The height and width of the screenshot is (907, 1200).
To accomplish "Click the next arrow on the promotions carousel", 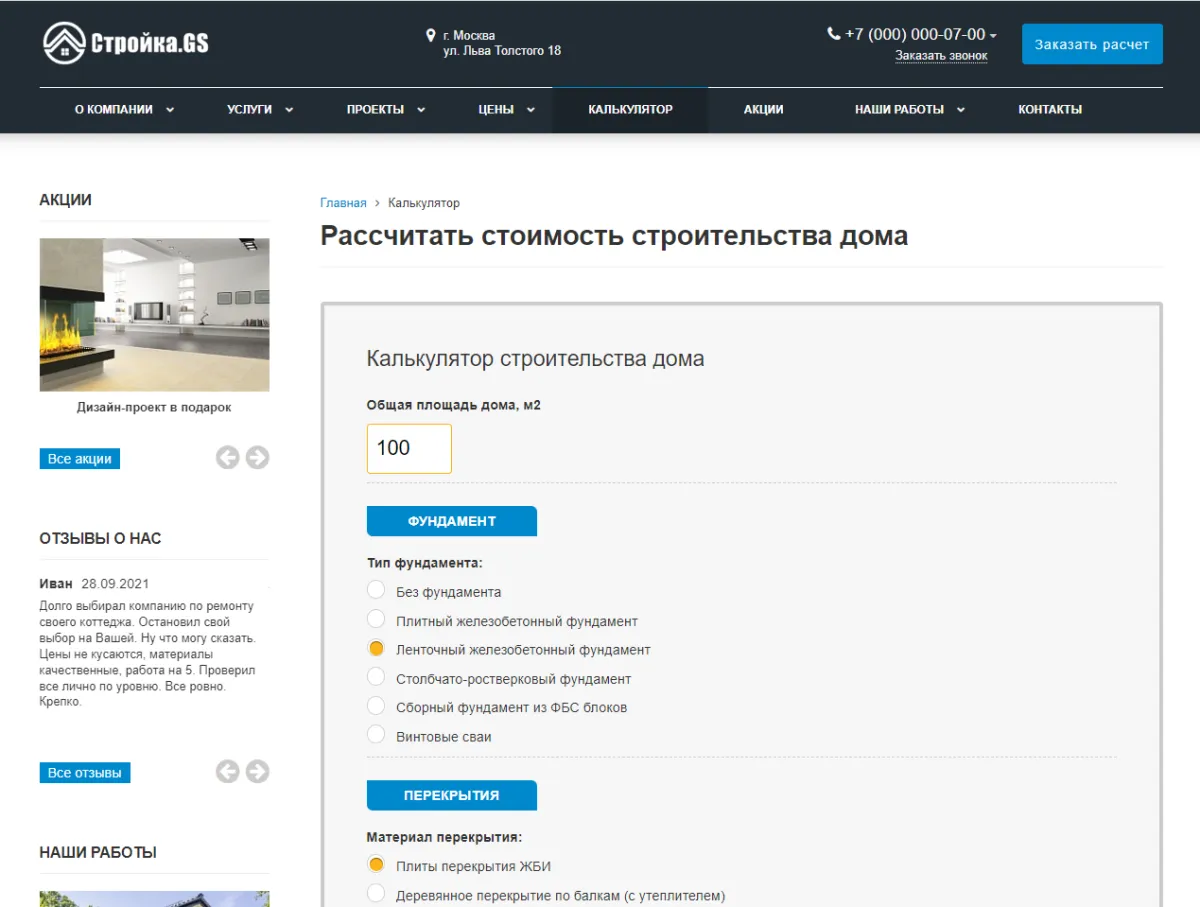I will 258,457.
